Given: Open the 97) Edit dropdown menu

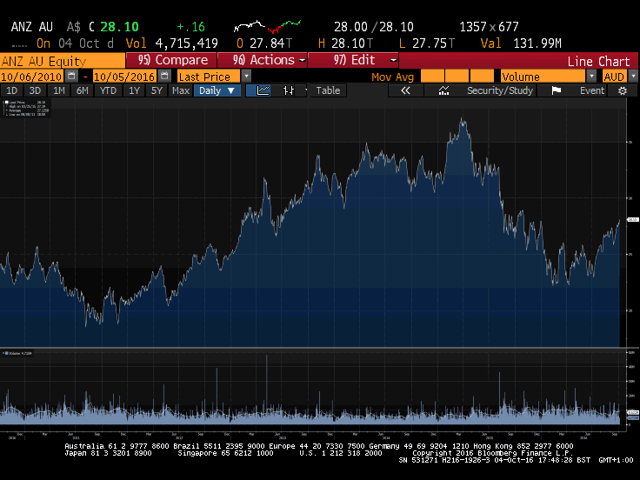Looking at the screenshot, I should click(x=353, y=60).
